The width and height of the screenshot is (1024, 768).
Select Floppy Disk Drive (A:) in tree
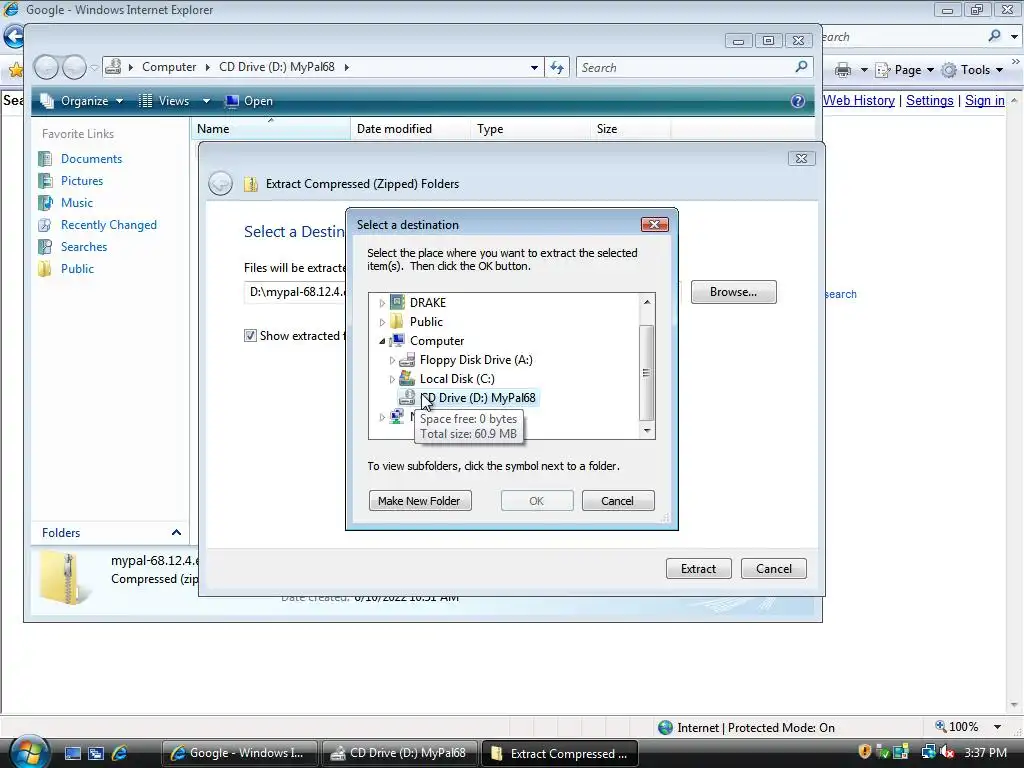point(475,360)
